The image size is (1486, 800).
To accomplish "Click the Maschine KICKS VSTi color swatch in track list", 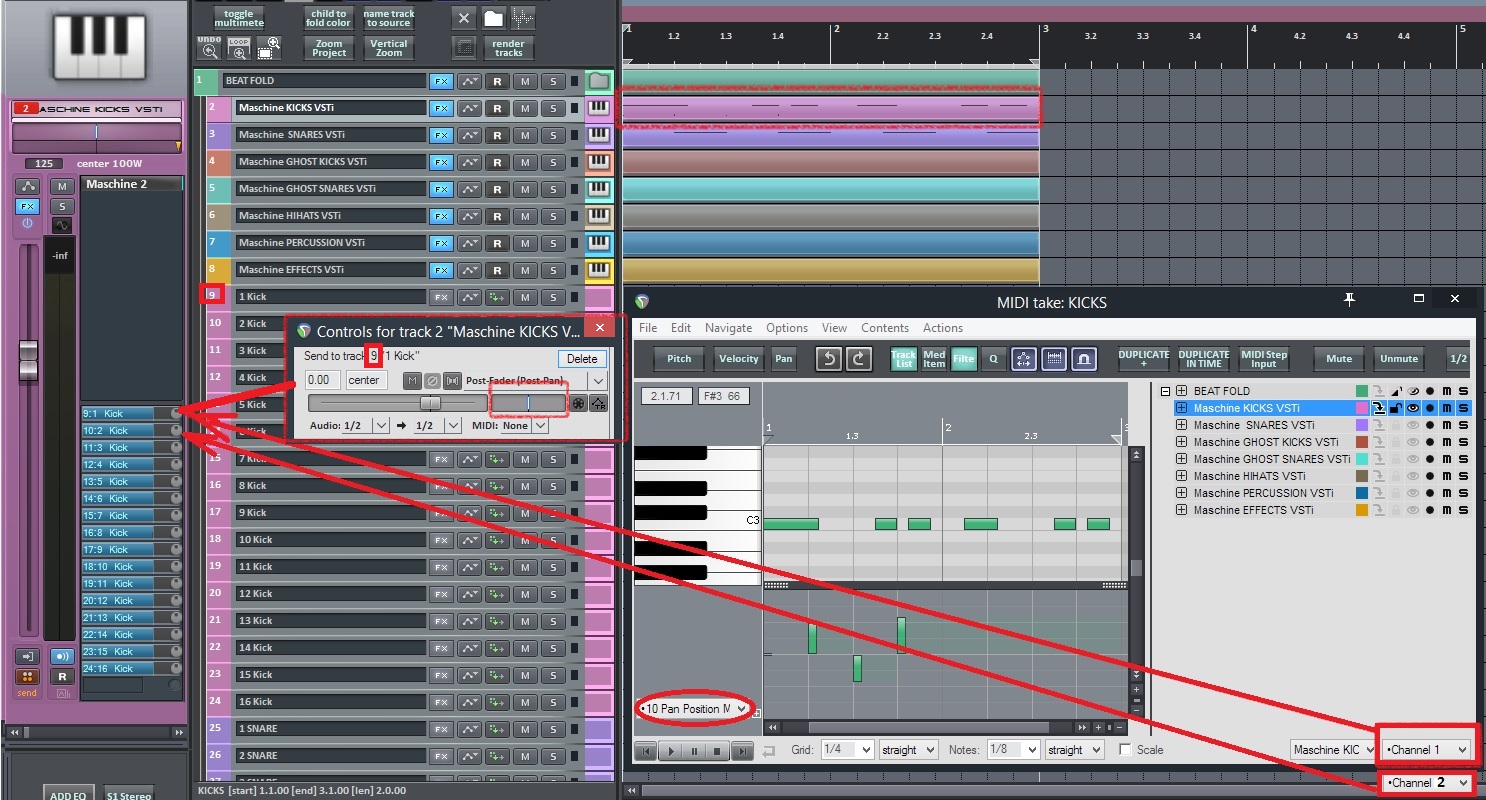I will tap(1362, 408).
